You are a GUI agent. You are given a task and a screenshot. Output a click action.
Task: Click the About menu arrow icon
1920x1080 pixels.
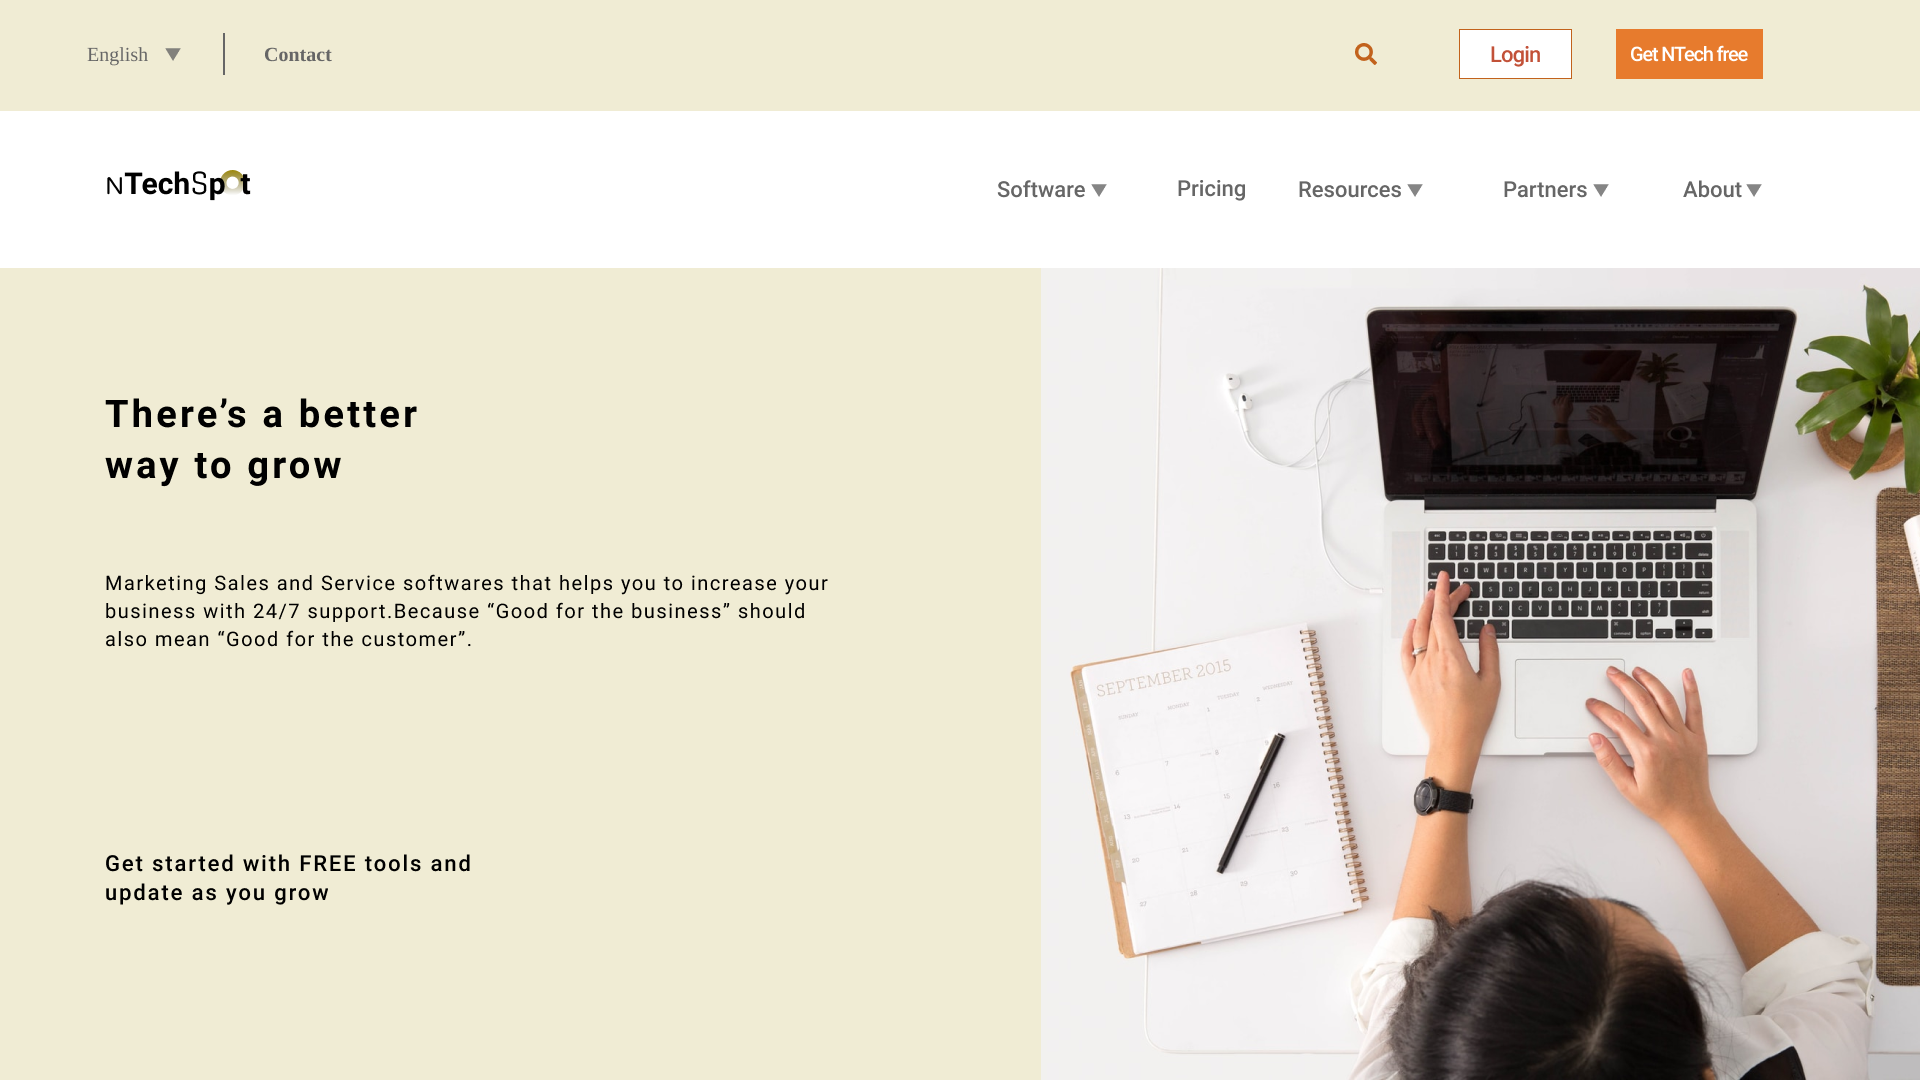[1754, 190]
